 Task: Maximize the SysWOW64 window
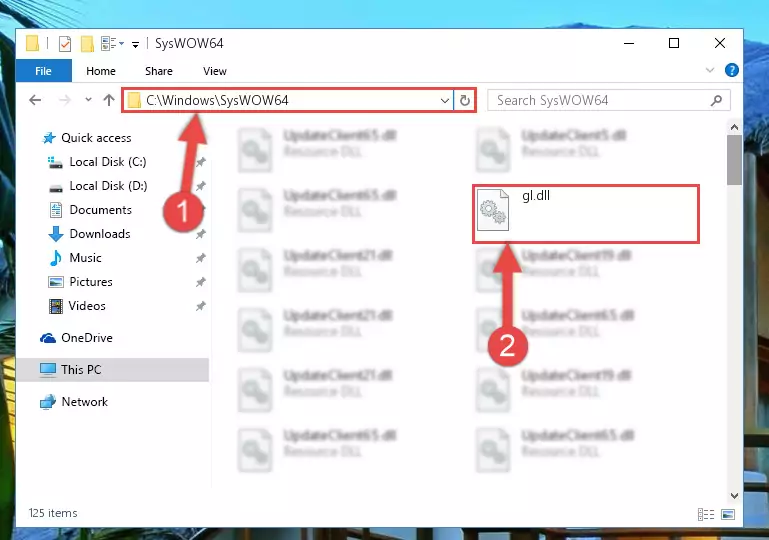(674, 43)
